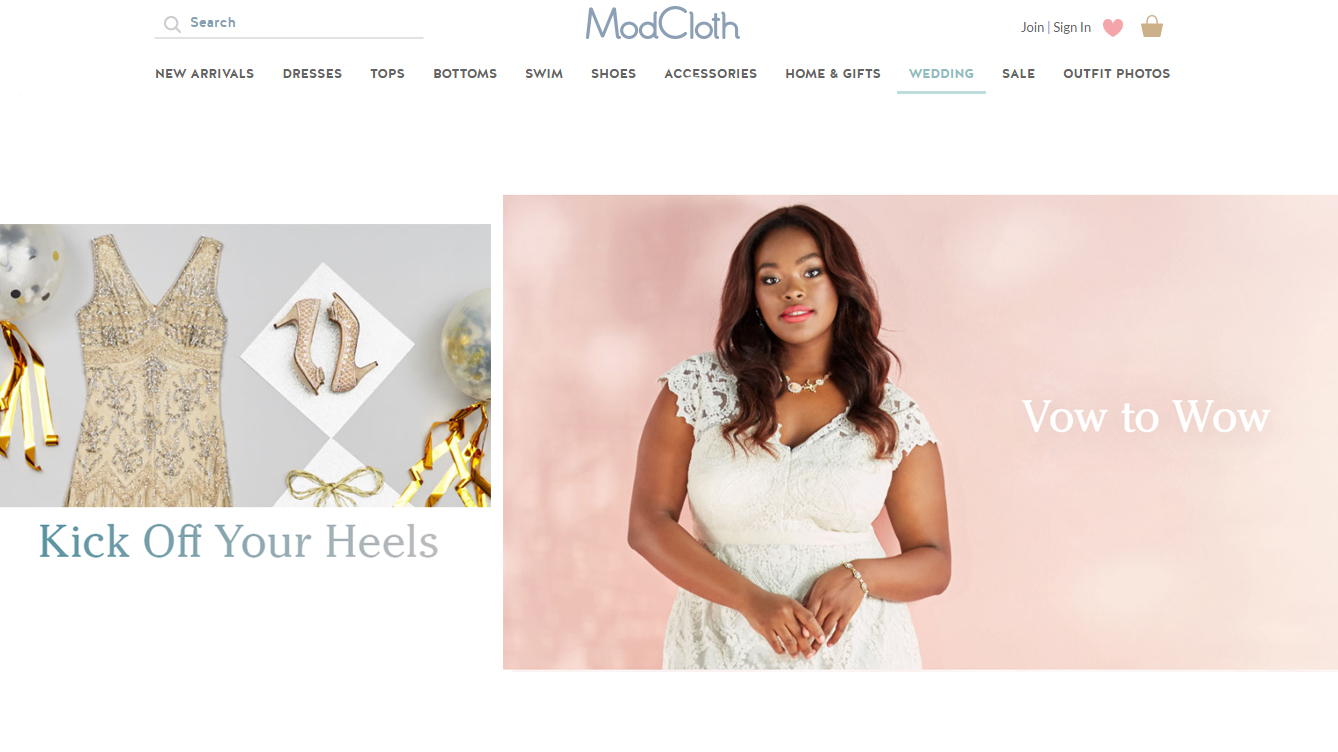
Task: Click the Join link
Action: coord(1032,27)
